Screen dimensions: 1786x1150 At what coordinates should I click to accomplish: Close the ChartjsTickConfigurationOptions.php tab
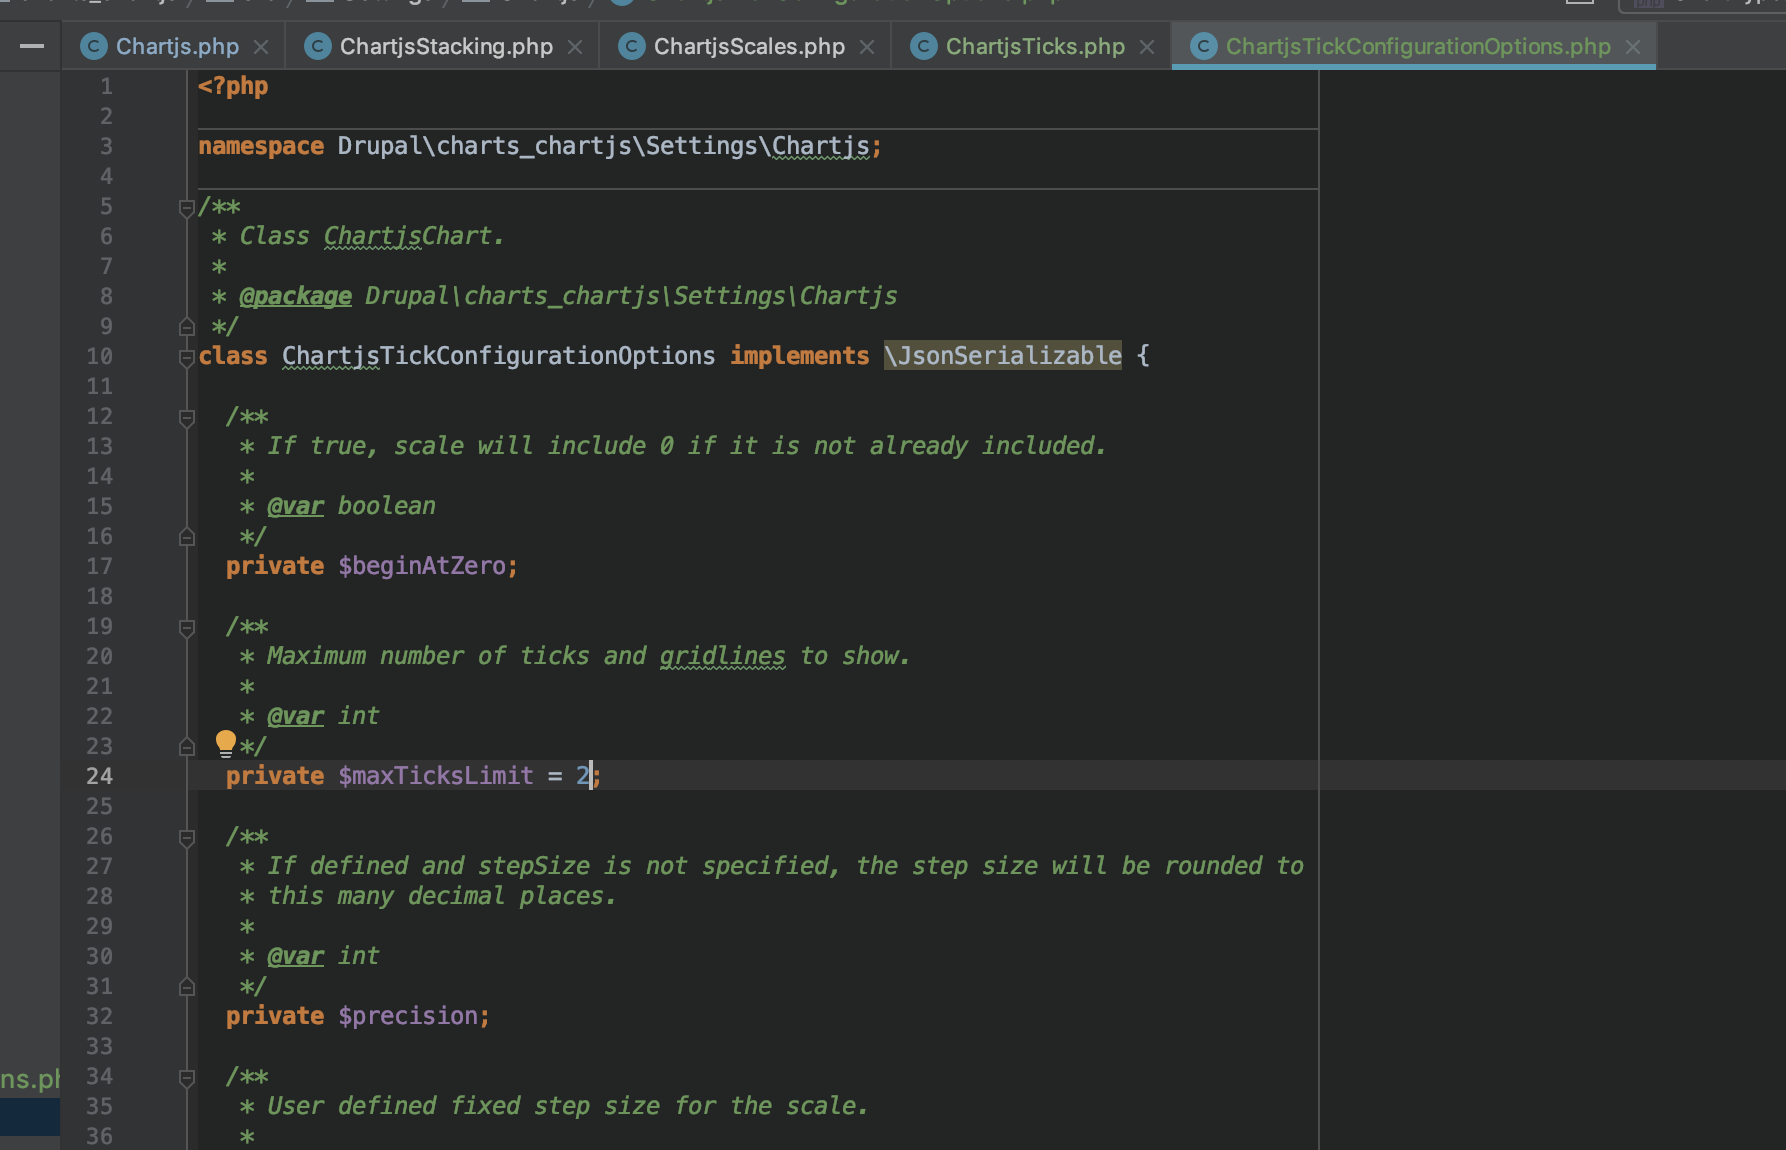1633,47
